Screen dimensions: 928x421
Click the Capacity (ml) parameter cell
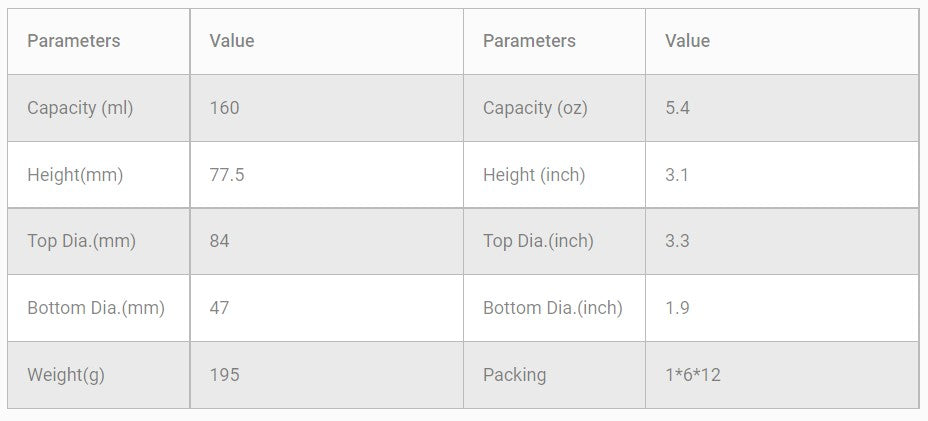click(80, 108)
